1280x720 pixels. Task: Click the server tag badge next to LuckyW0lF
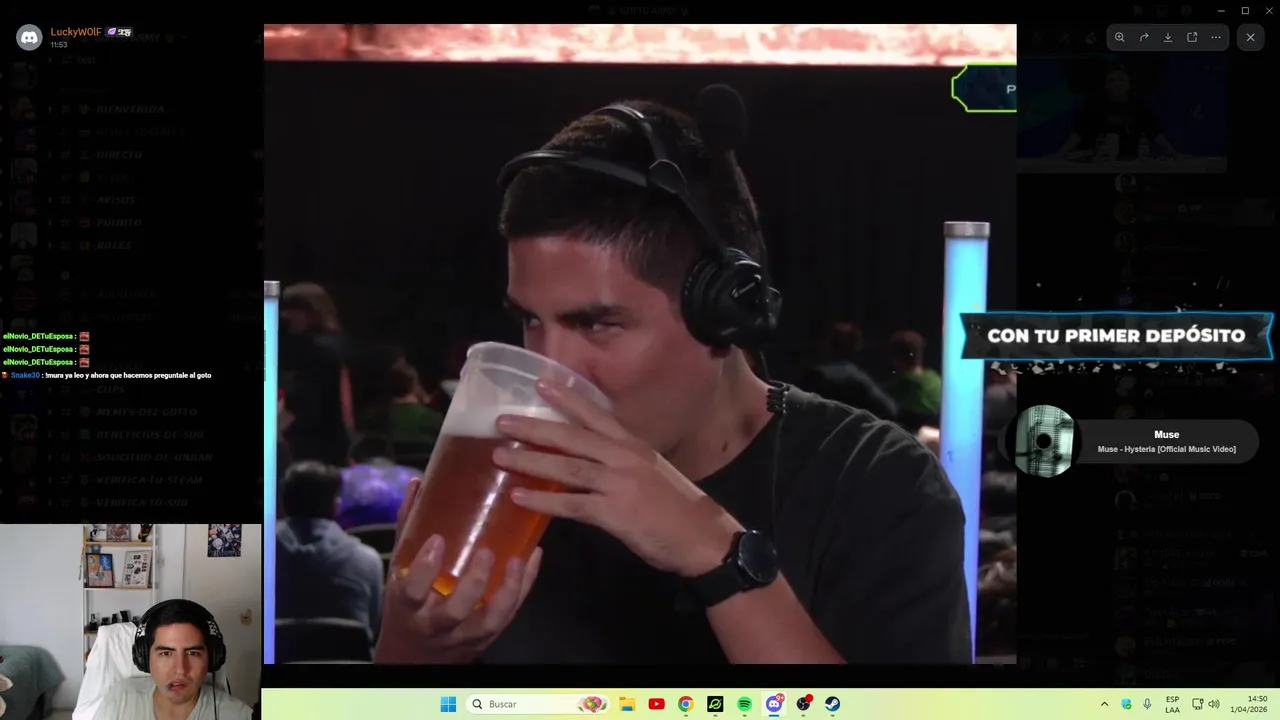pyautogui.click(x=119, y=32)
